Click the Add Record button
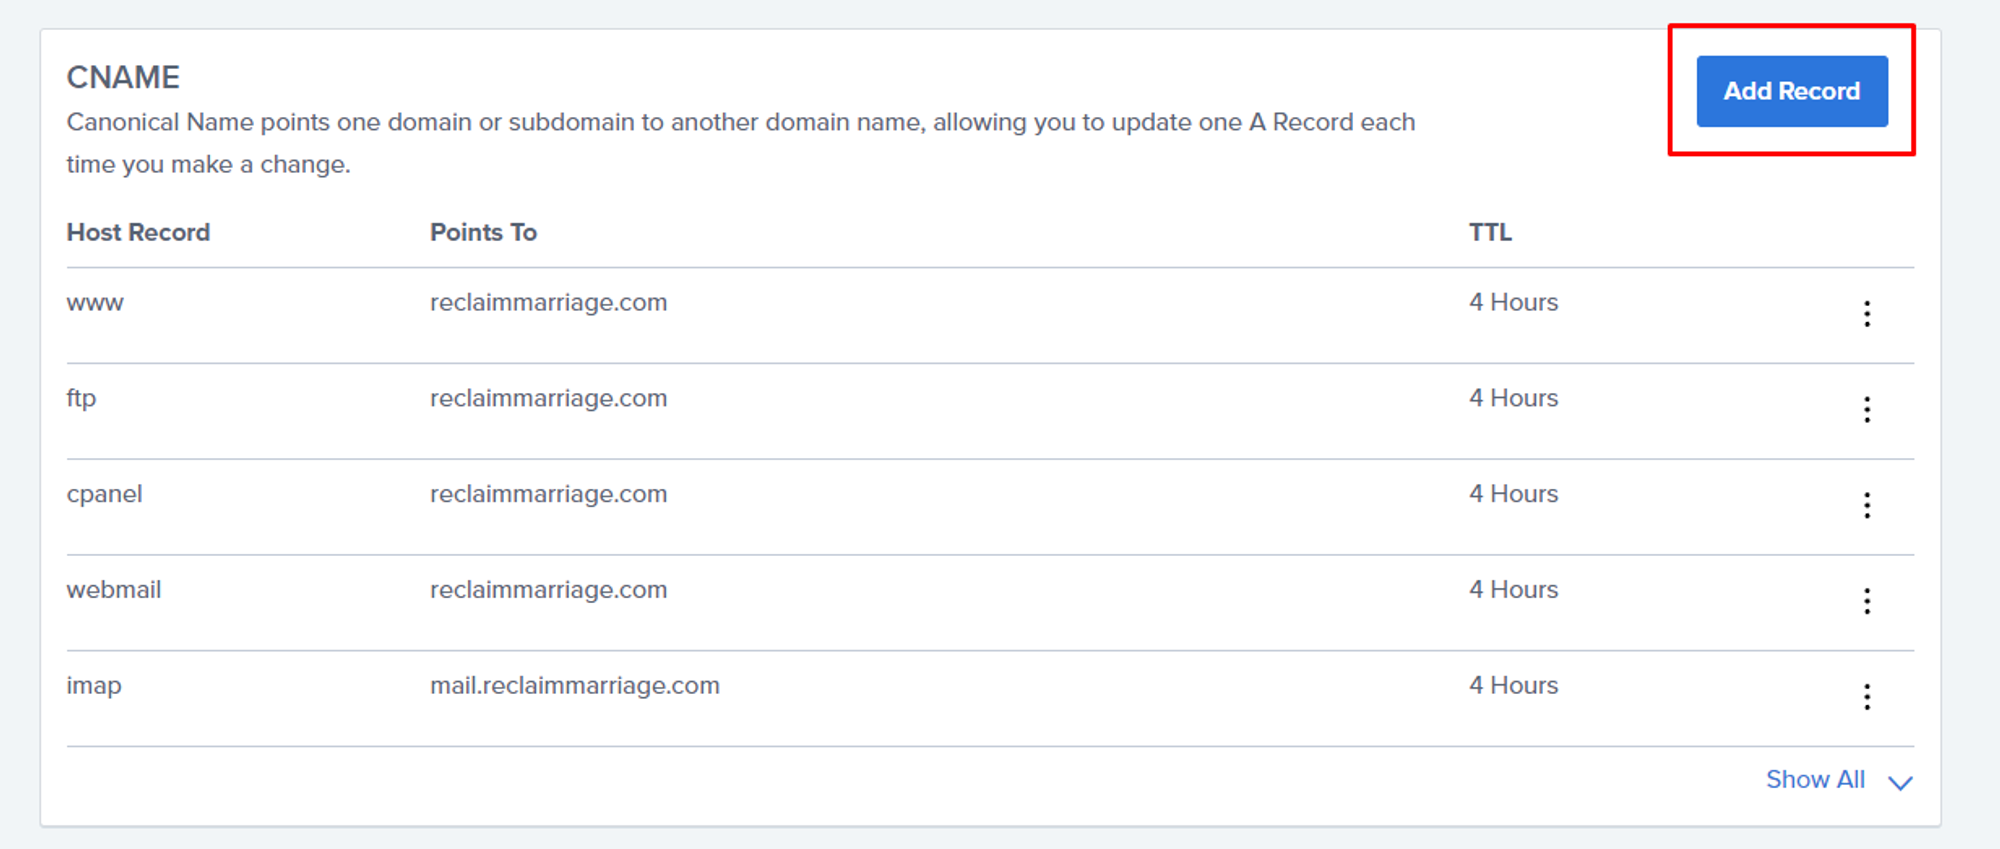2000x849 pixels. (x=1791, y=91)
